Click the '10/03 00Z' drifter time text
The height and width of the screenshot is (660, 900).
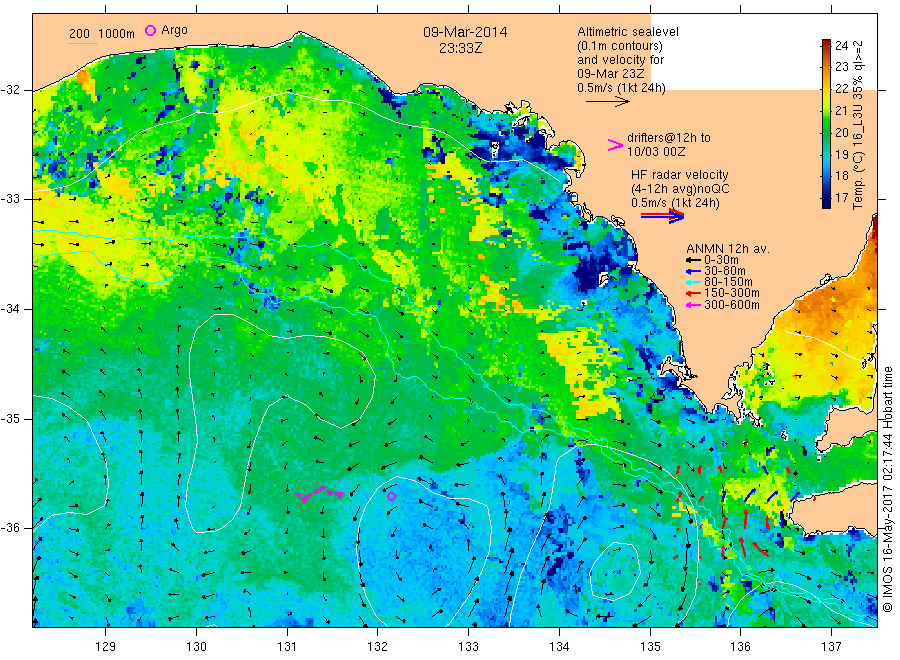pos(655,152)
